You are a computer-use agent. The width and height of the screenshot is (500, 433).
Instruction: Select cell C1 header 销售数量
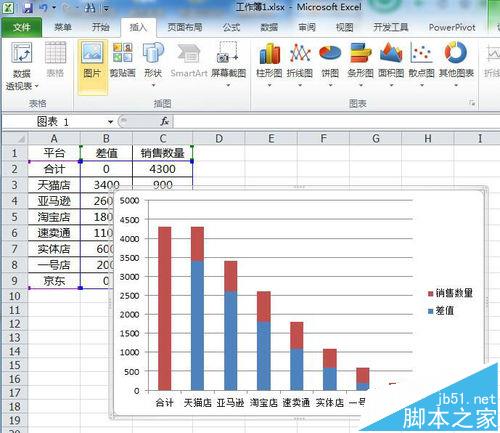click(162, 153)
